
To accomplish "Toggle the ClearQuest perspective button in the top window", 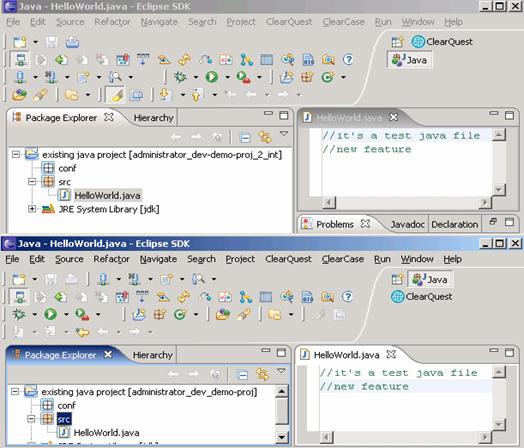I will click(x=442, y=42).
